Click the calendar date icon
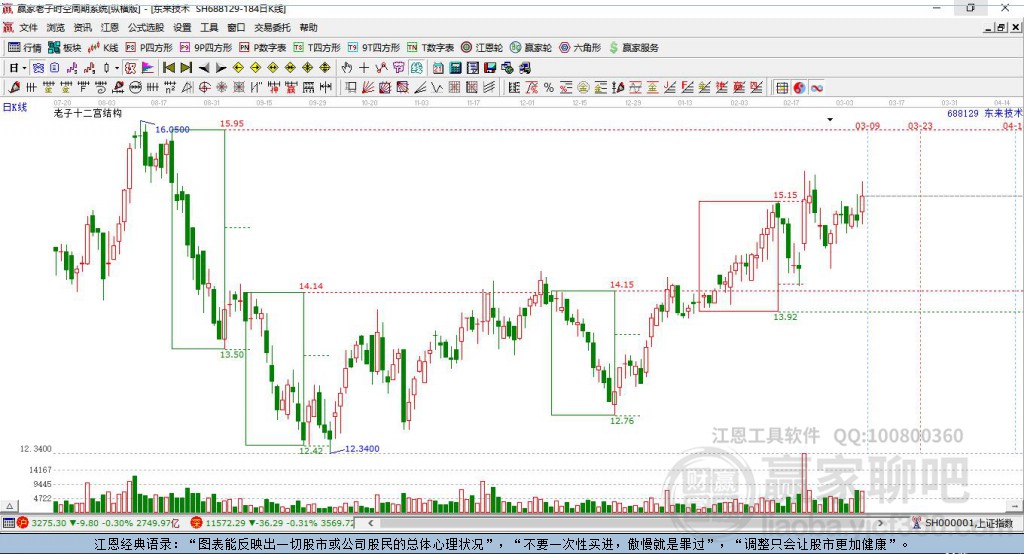This screenshot has width=1024, height=554. tap(438, 68)
